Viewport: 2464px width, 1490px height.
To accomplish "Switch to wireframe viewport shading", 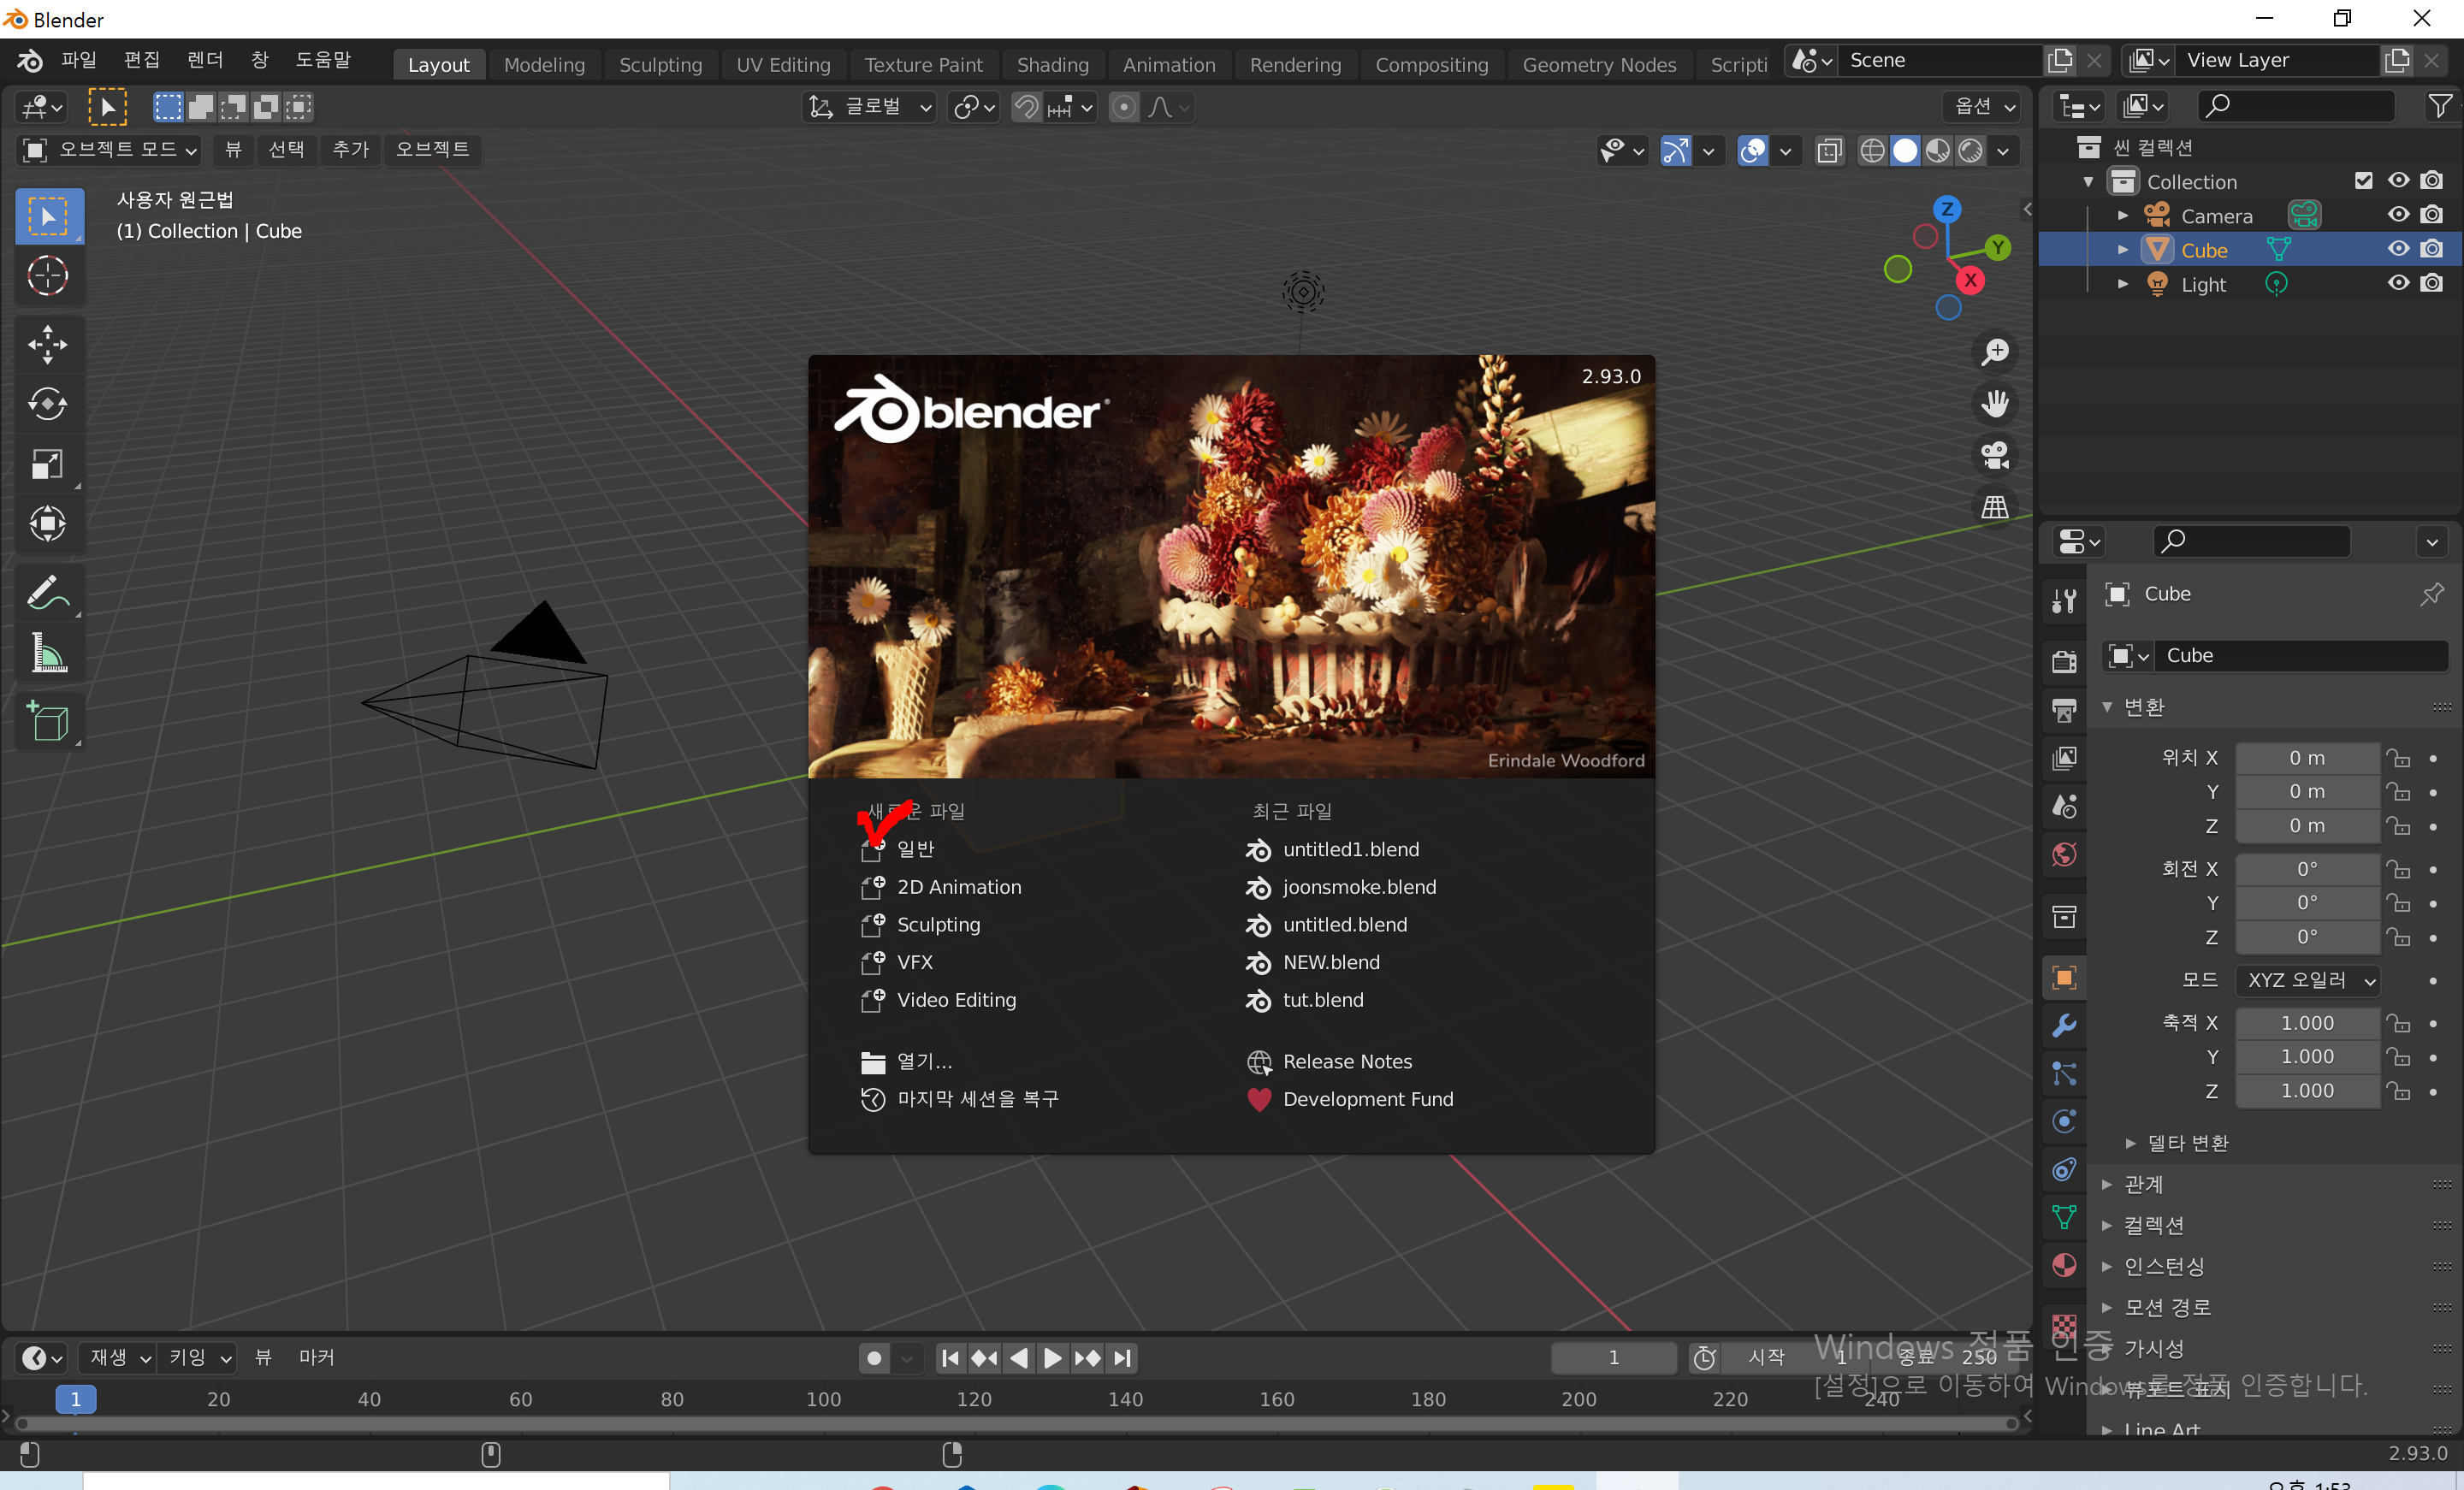I will click(x=1872, y=150).
